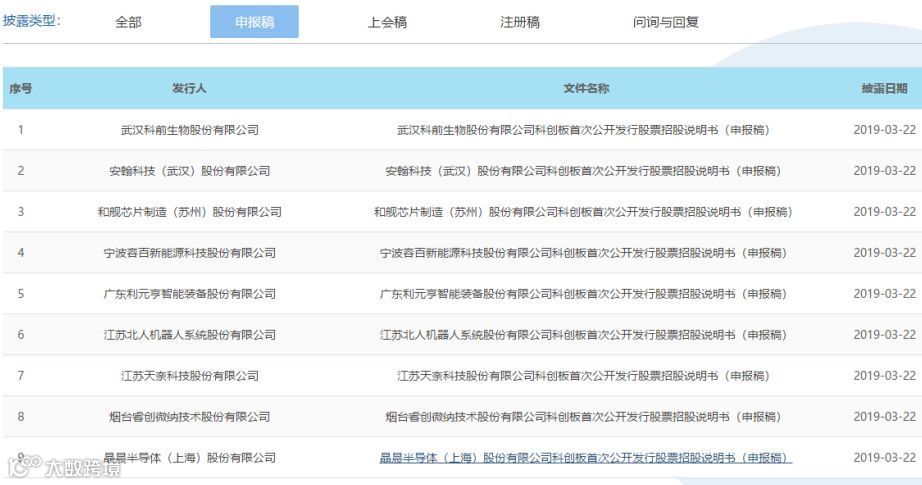The width and height of the screenshot is (922, 485).
Task: Switch to the 注册稿 tab
Action: pos(520,22)
